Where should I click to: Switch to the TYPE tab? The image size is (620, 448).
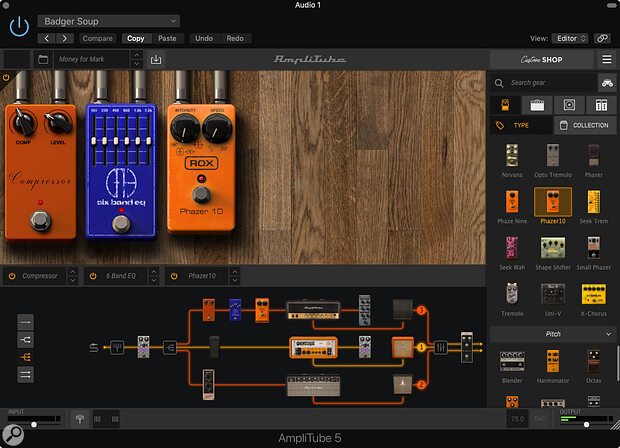click(521, 125)
